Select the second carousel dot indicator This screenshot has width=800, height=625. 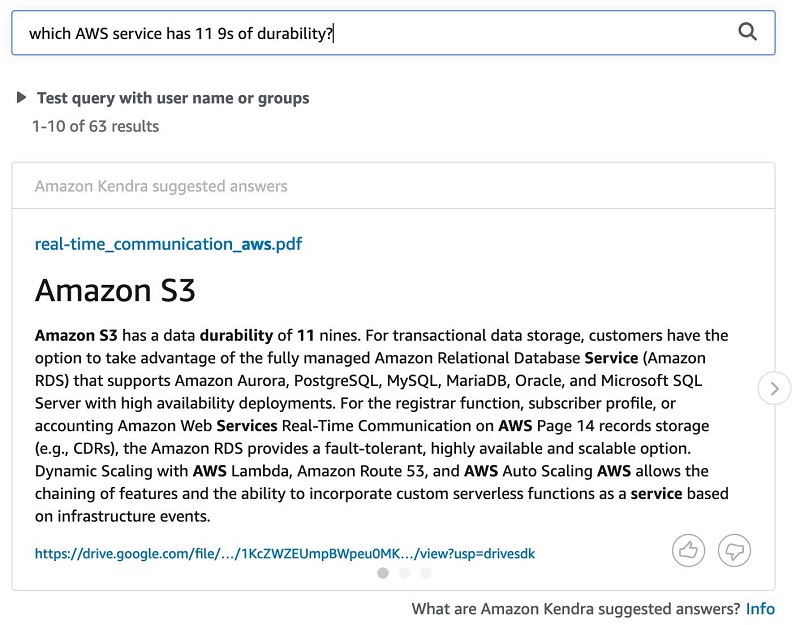coord(404,573)
